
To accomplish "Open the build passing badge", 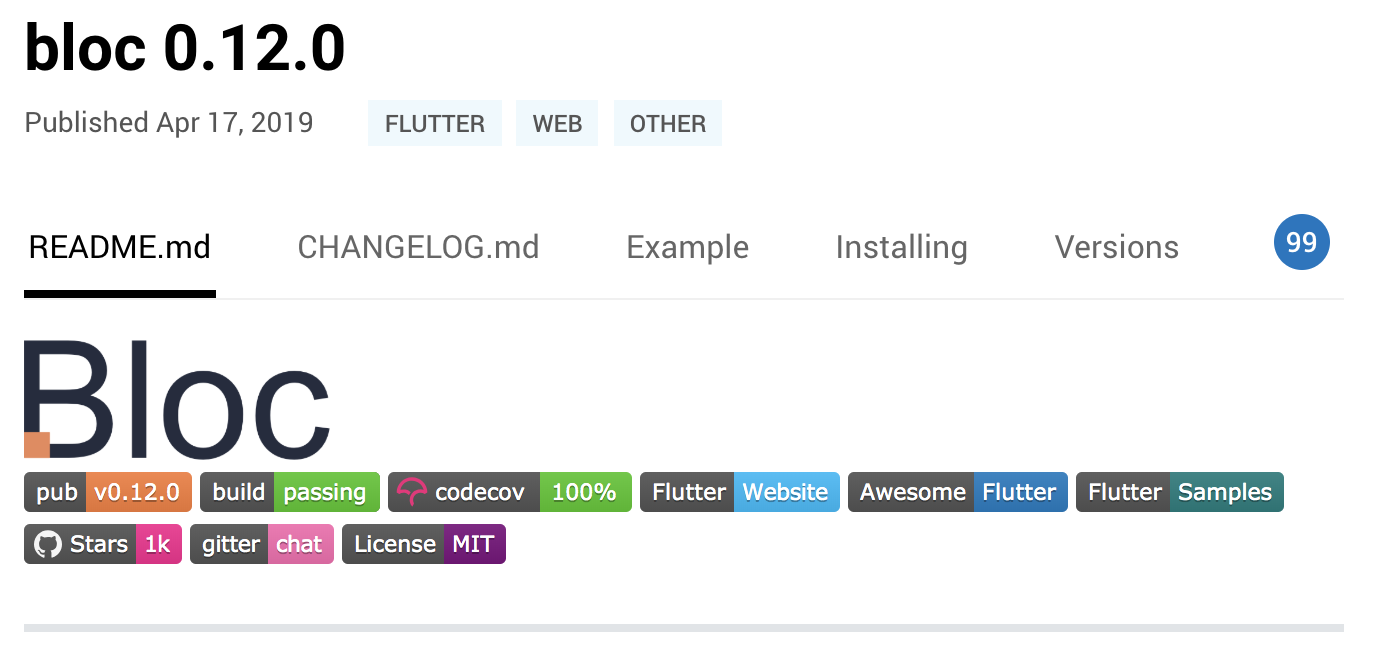I will click(290, 492).
